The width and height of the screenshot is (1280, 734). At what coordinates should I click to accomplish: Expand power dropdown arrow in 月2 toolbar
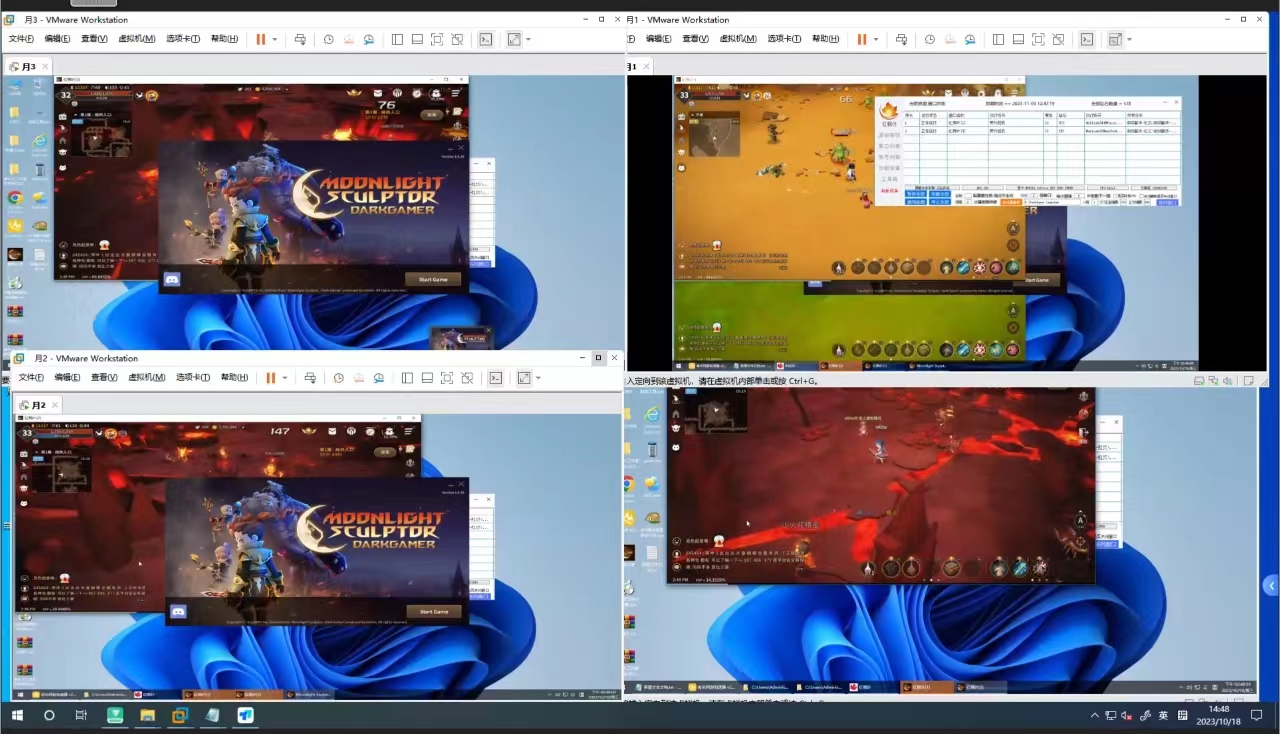point(285,378)
